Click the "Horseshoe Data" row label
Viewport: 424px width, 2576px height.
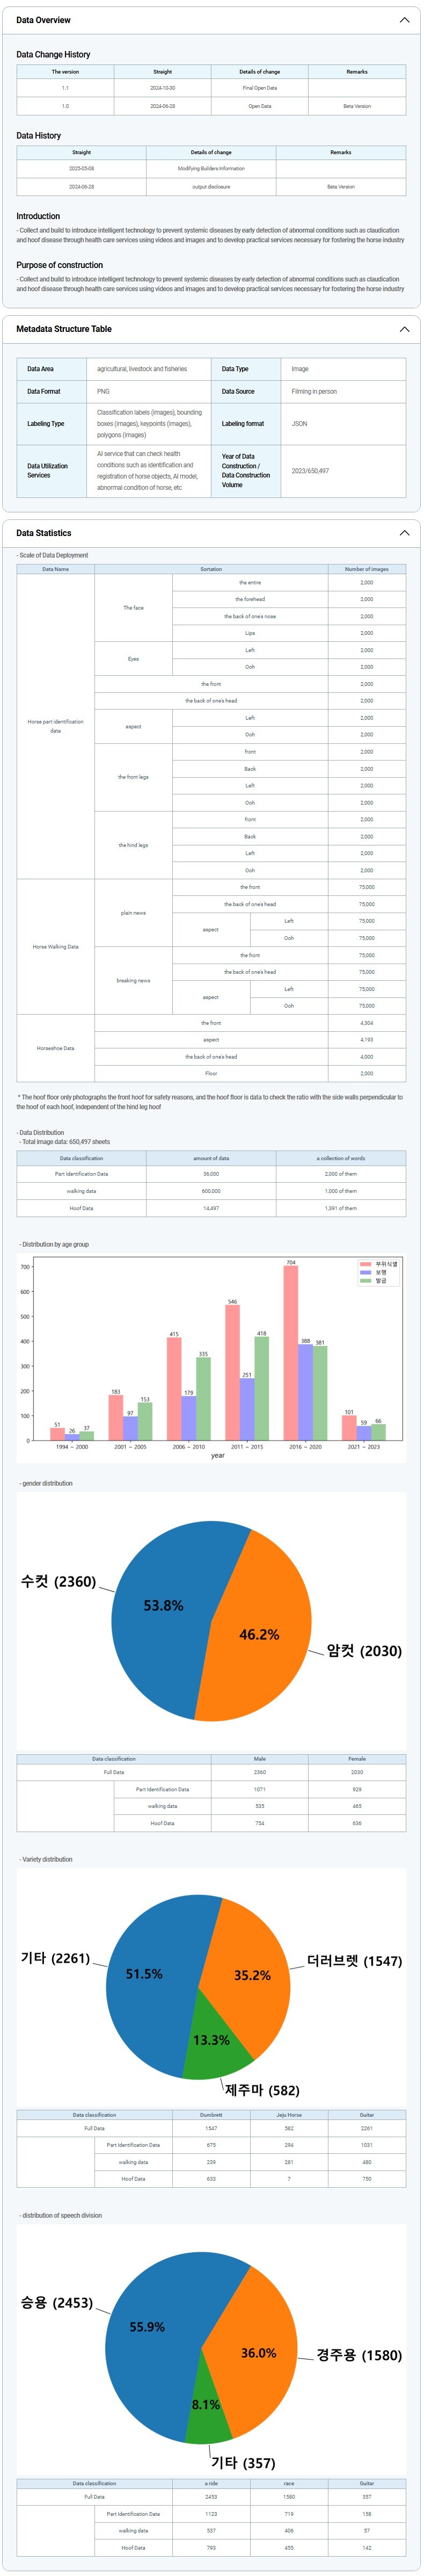(x=55, y=1048)
